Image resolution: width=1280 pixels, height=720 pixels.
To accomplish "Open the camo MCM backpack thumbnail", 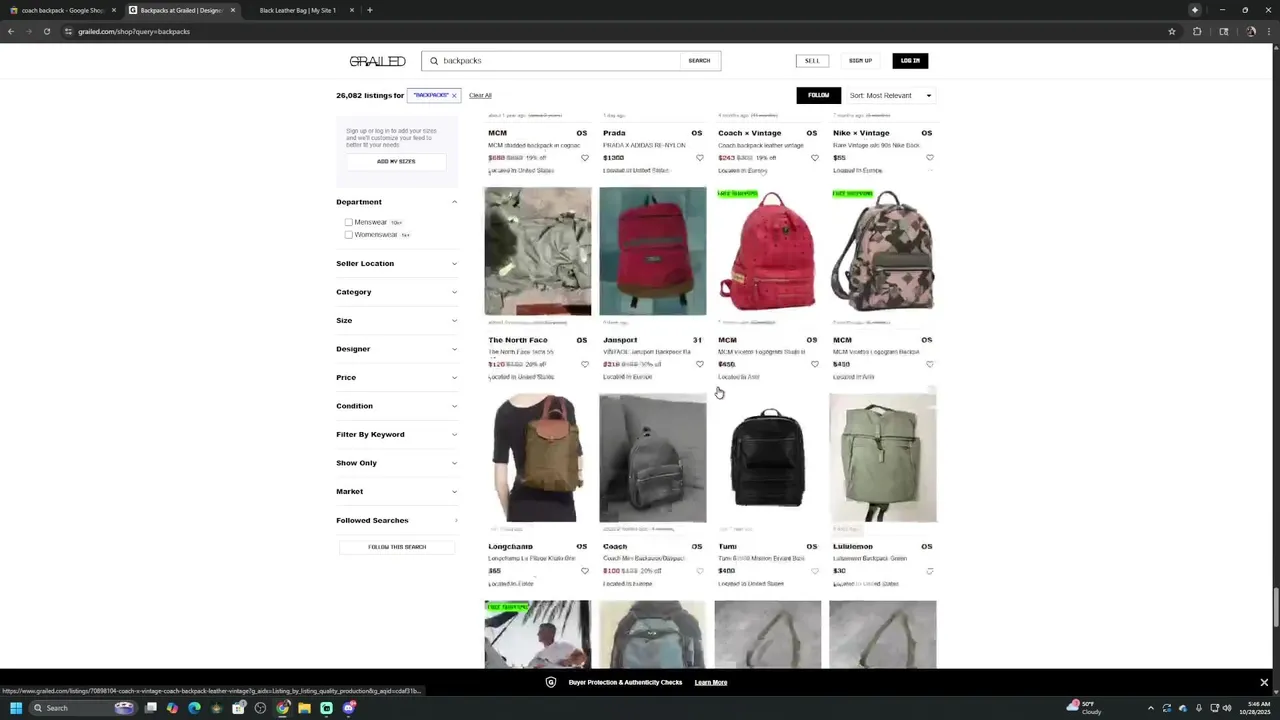I will pos(883,251).
